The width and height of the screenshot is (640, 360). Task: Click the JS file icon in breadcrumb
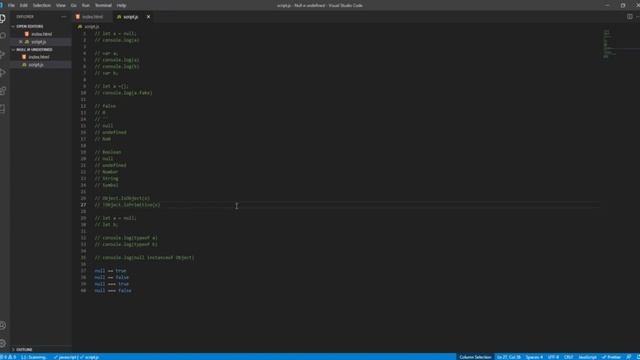[x=80, y=27]
